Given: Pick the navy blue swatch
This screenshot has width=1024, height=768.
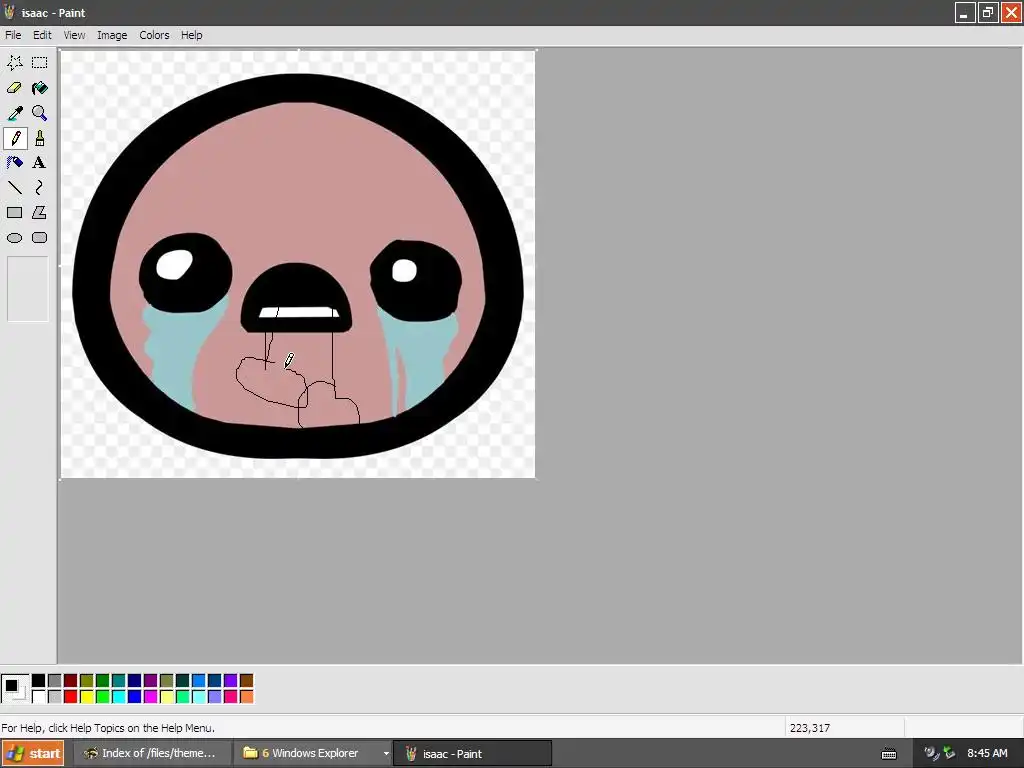Looking at the screenshot, I should pos(135,680).
